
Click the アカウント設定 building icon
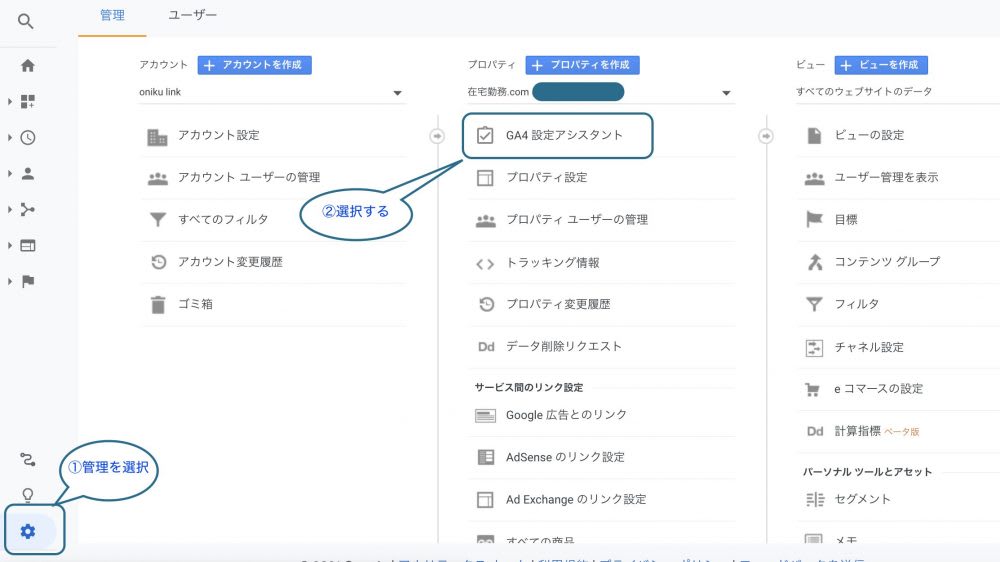click(x=157, y=137)
